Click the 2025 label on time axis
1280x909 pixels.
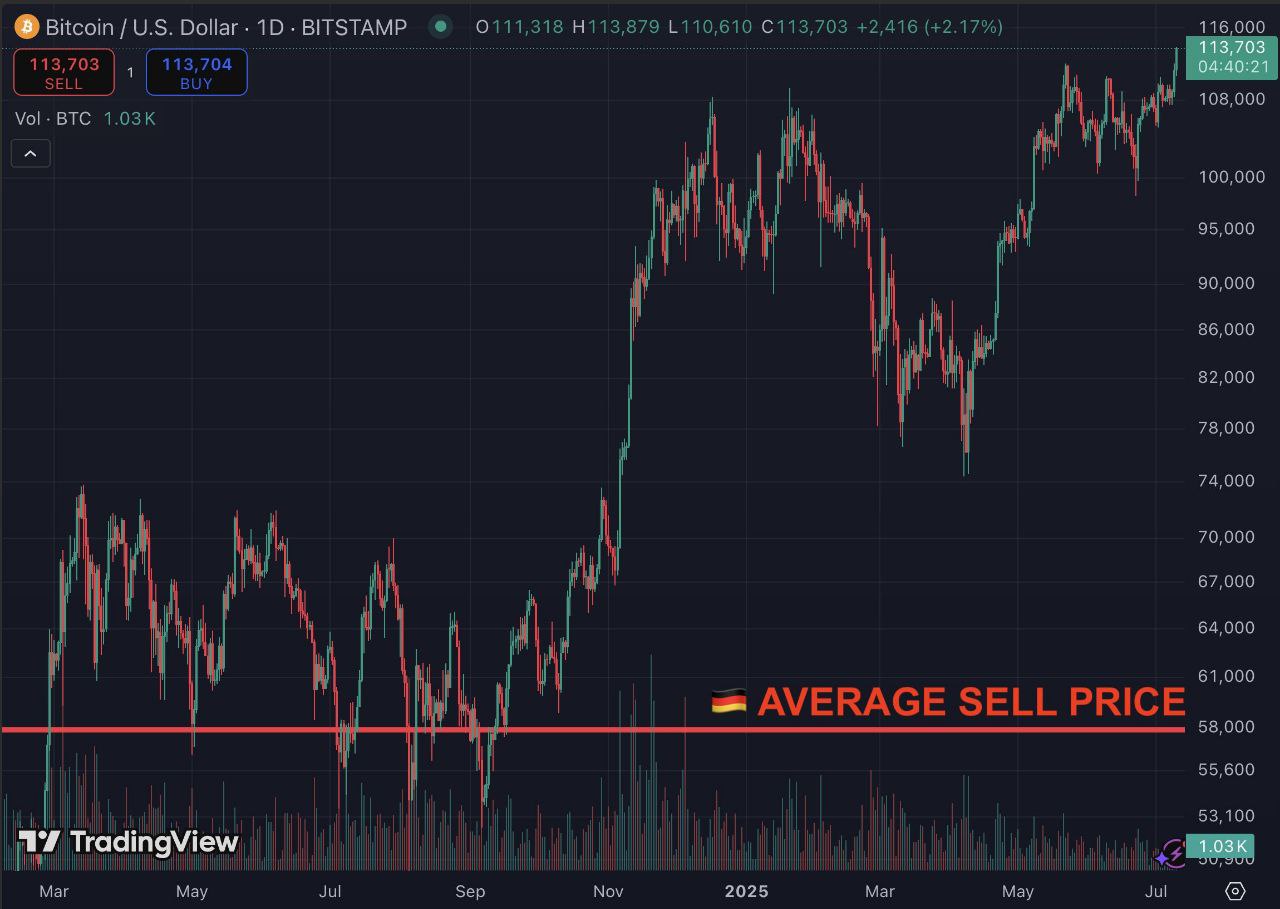[x=745, y=890]
